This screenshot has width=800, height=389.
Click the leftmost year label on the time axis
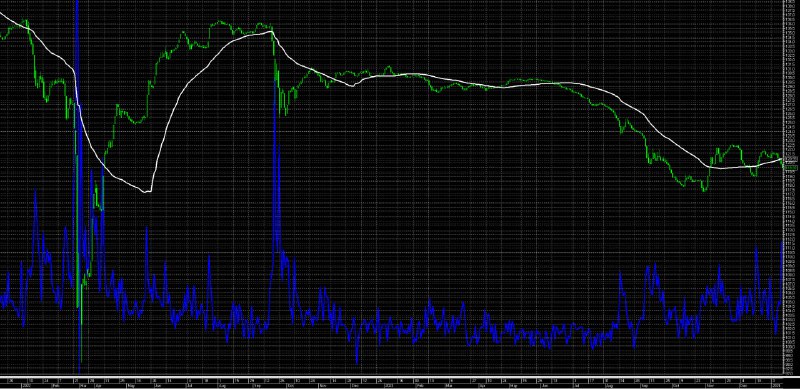[x=27, y=385]
